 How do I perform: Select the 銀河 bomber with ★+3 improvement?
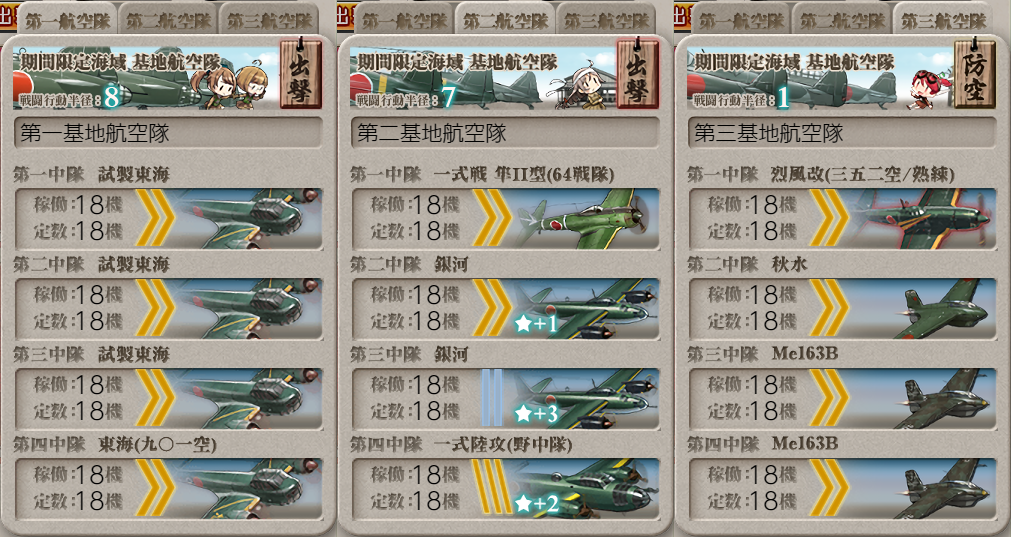coord(505,398)
